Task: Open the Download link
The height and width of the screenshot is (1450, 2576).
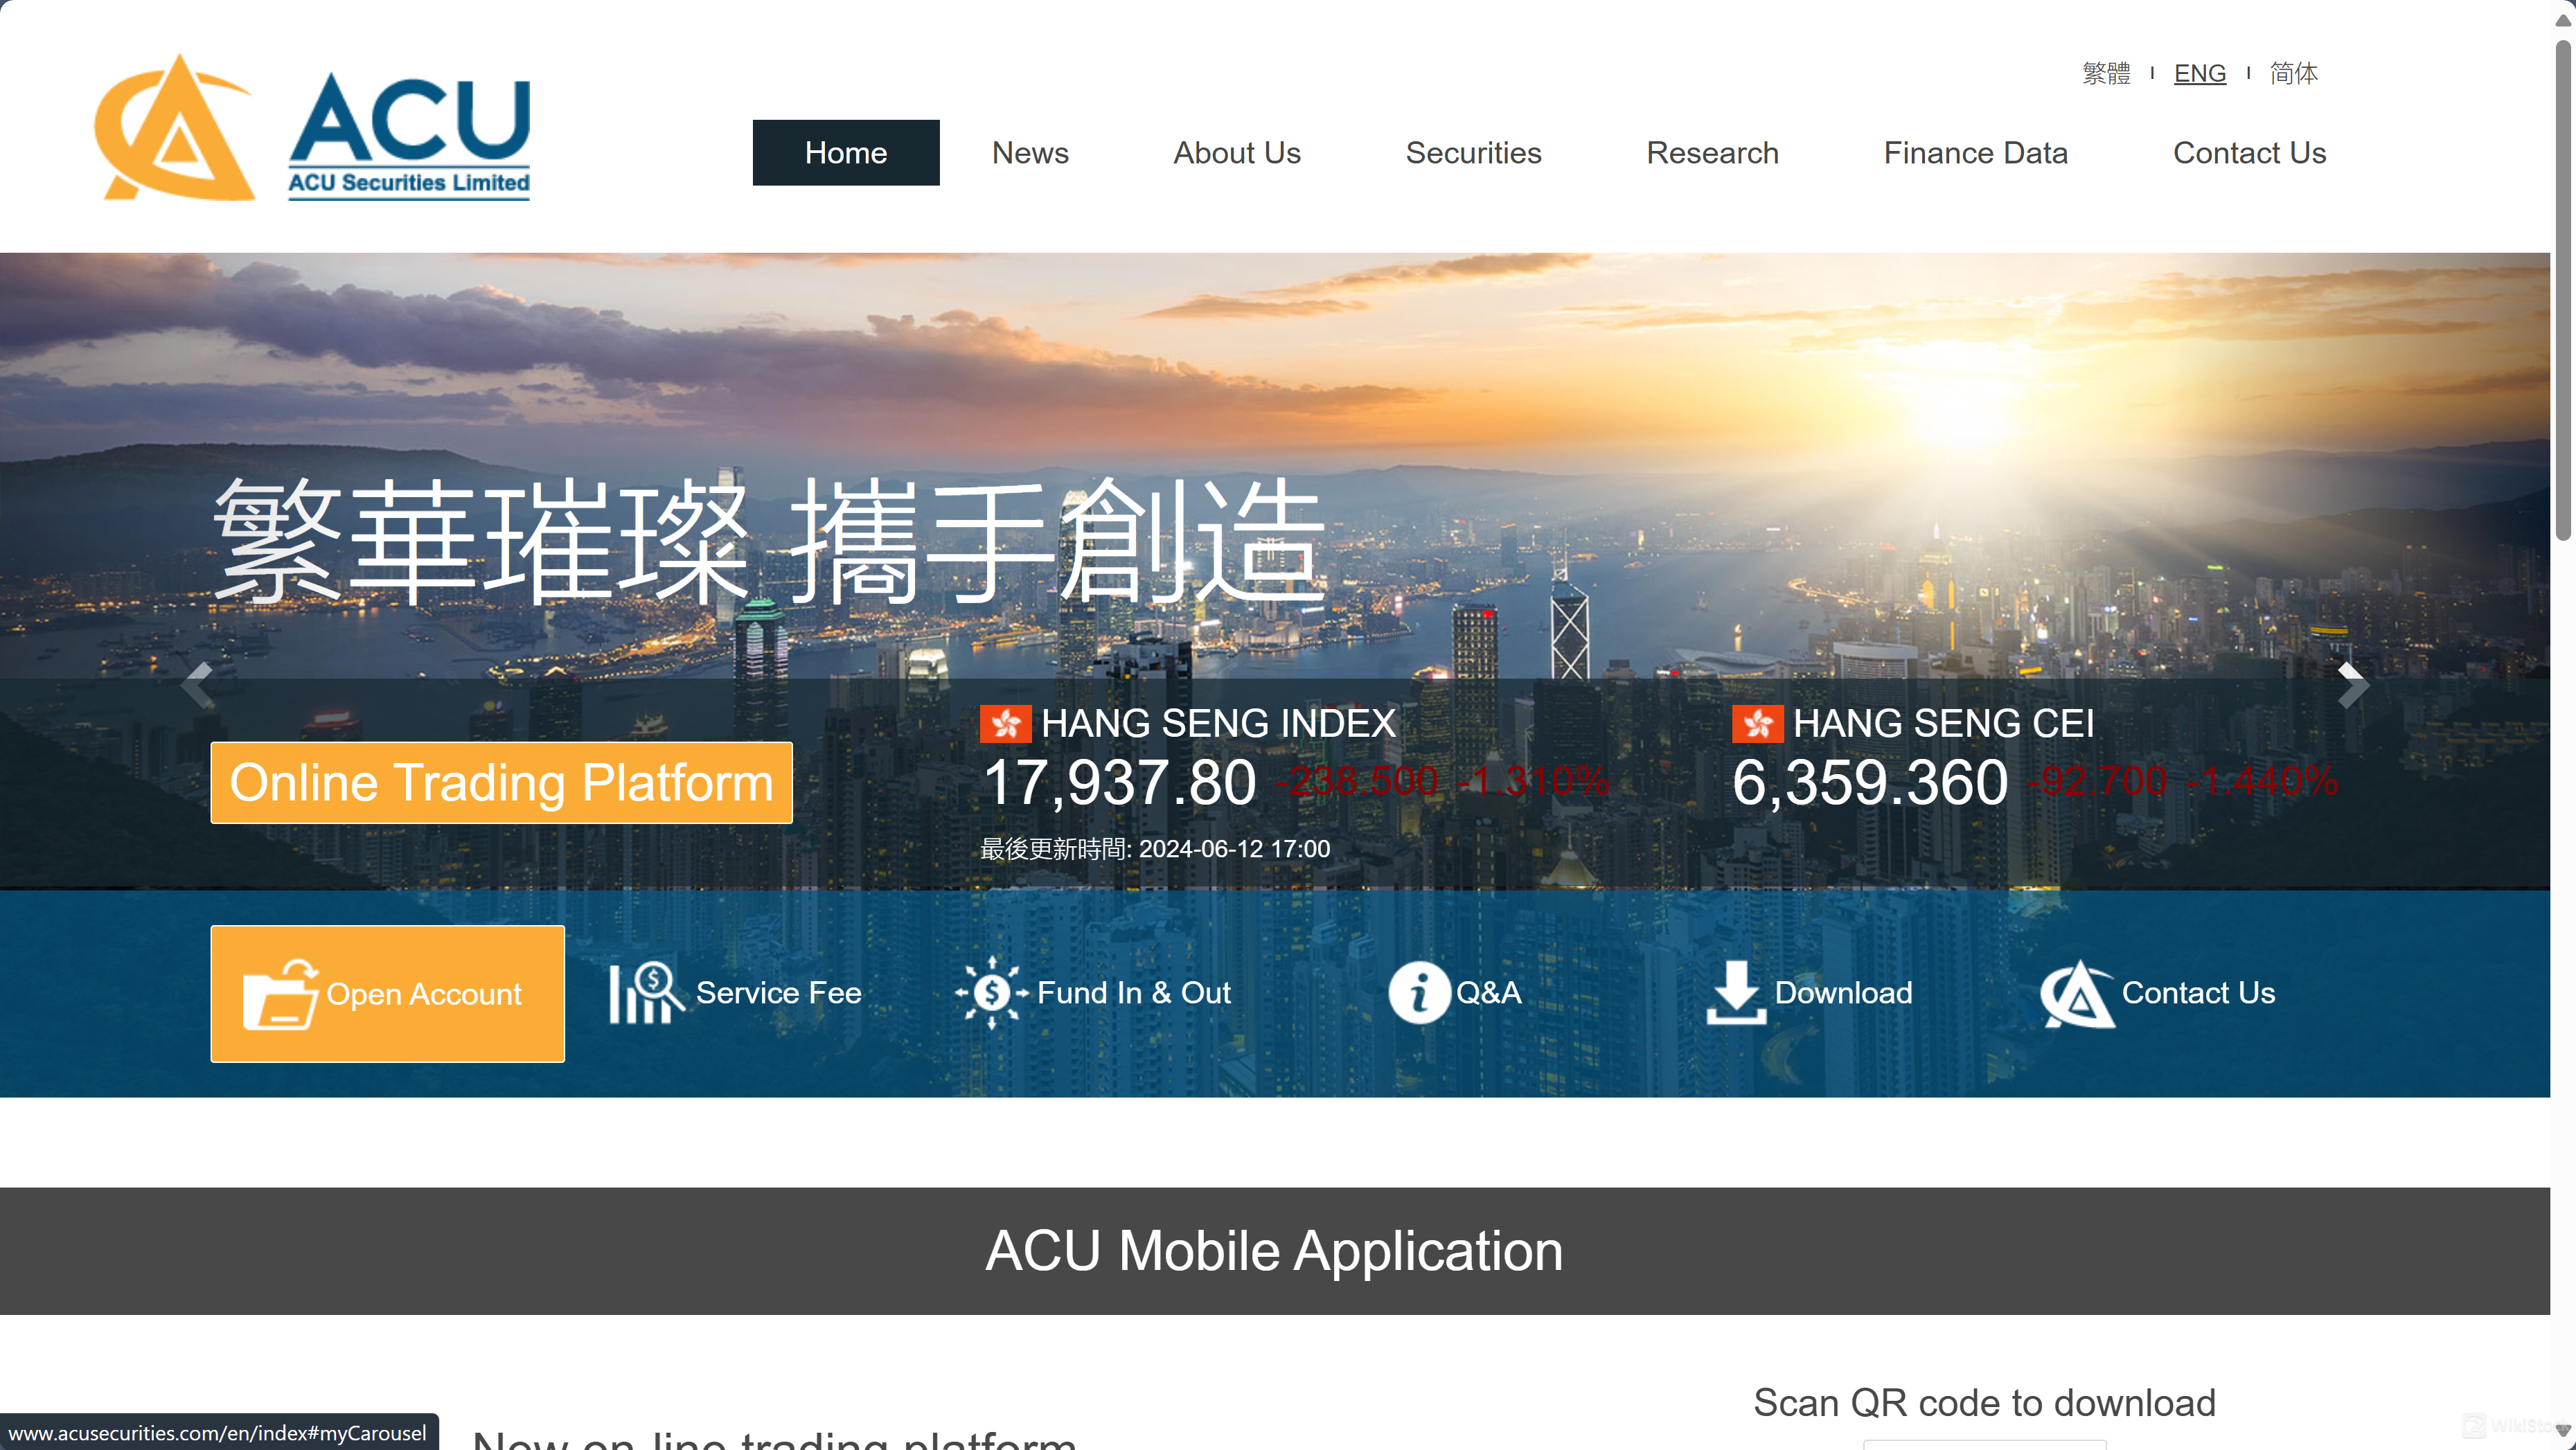Action: [1843, 993]
